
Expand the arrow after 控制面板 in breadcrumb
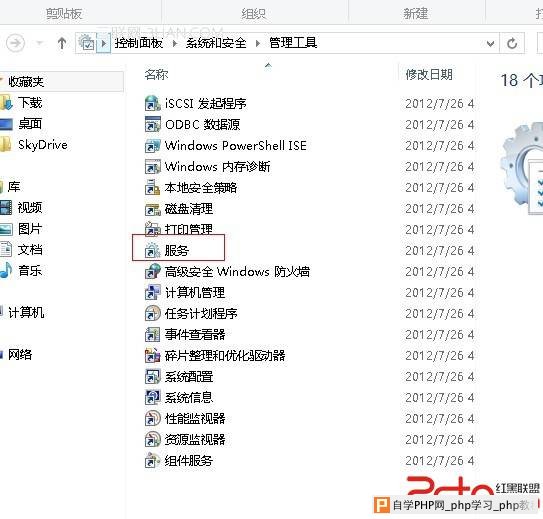coord(175,43)
